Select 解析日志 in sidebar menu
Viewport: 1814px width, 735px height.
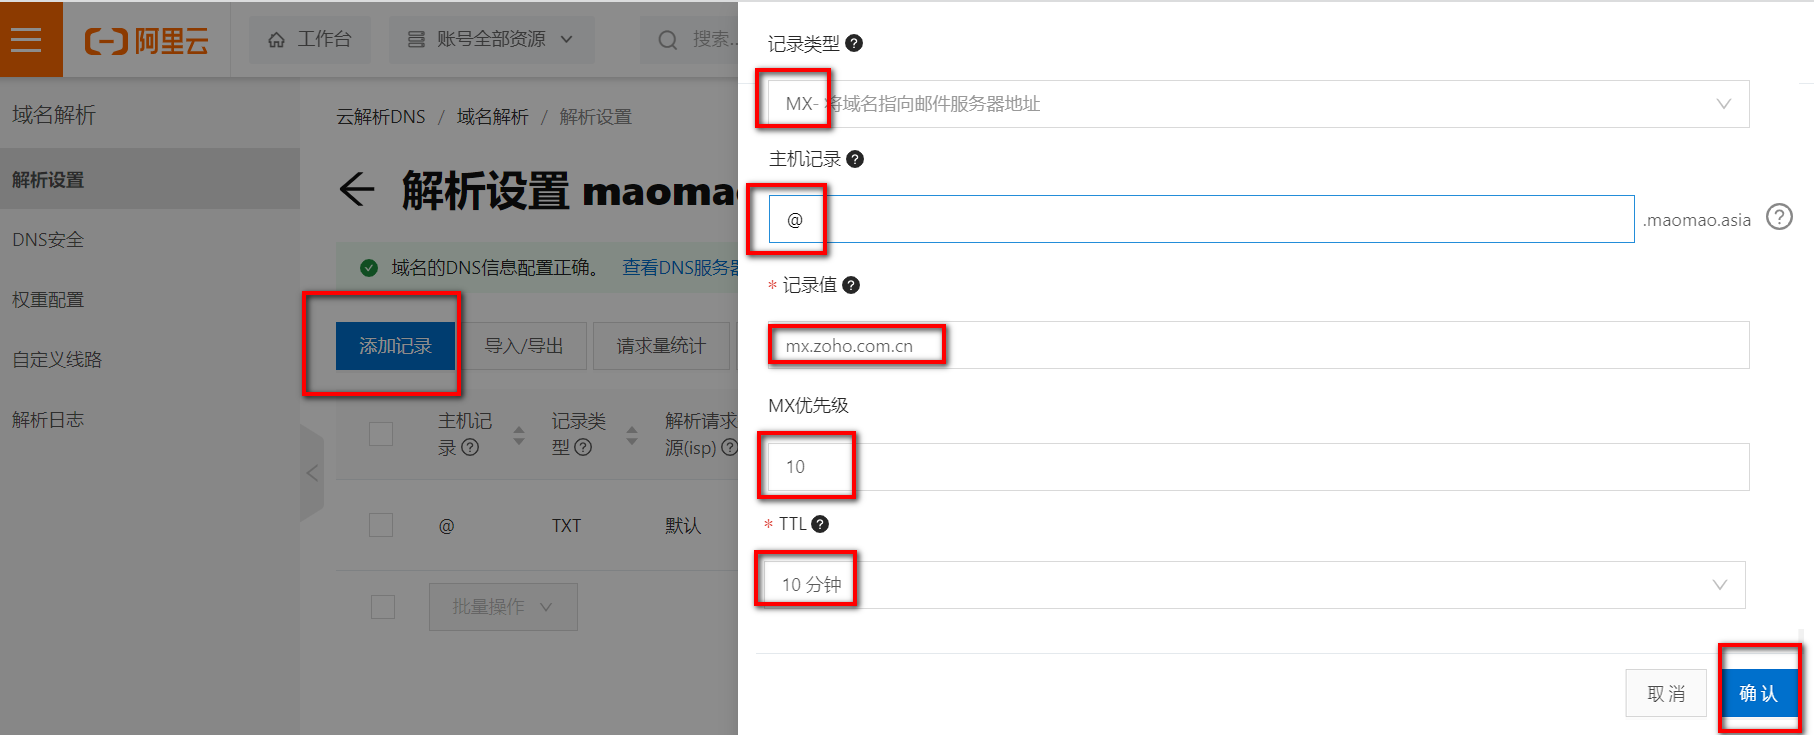[x=48, y=420]
